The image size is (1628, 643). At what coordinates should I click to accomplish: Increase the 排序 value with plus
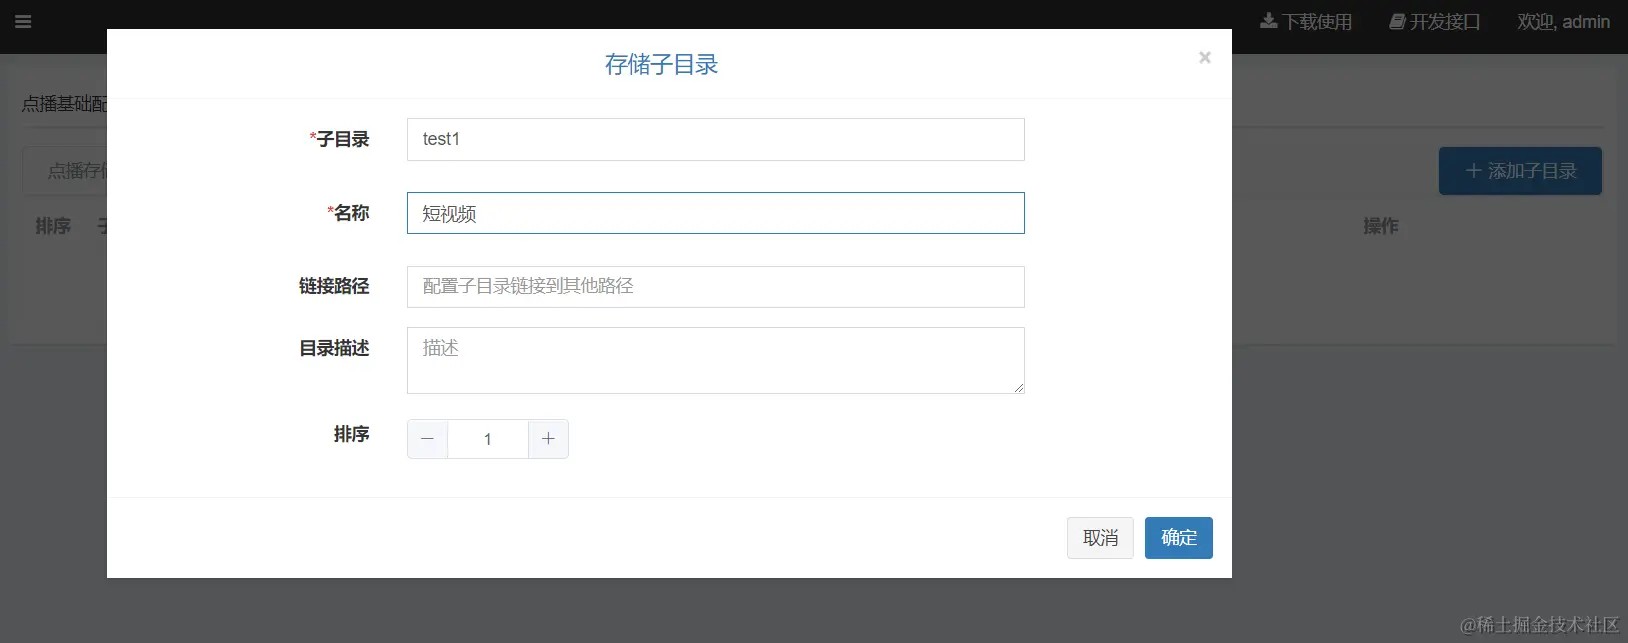[548, 439]
